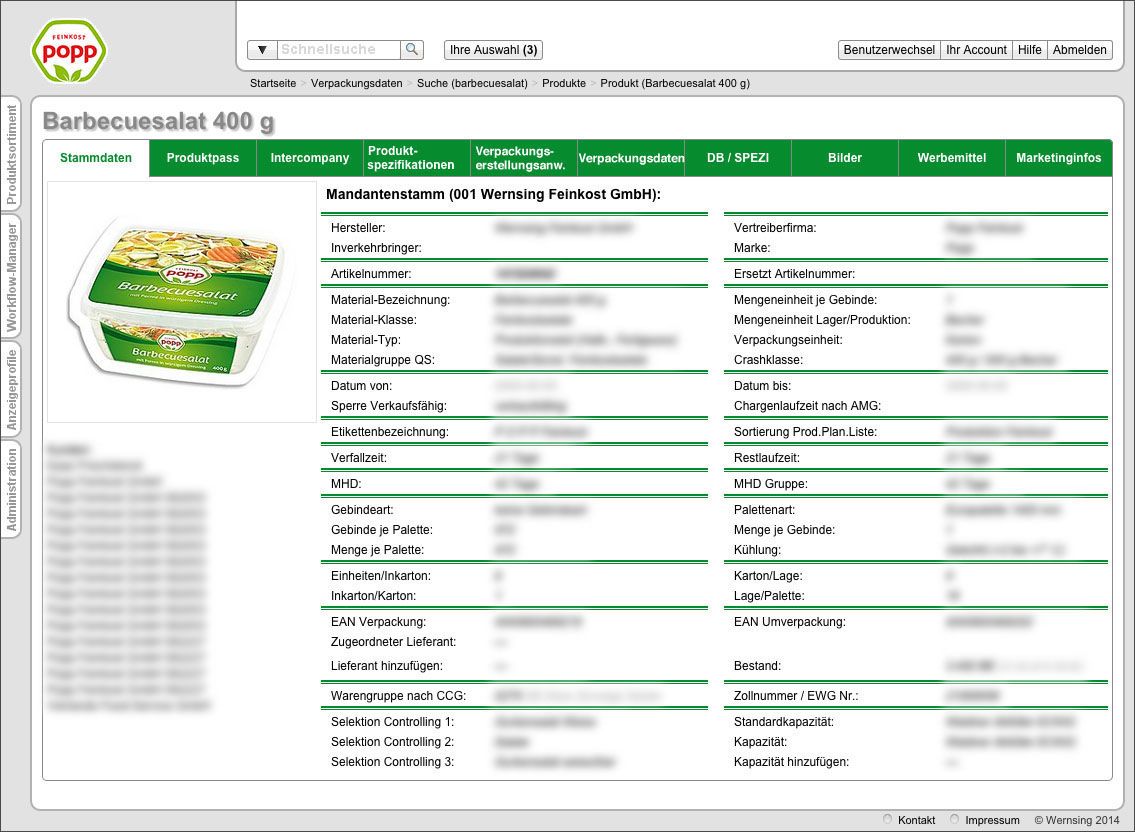Click the Sortierung Prod.Plan.Liste label
Viewport: 1135px width, 832px height.
805,432
